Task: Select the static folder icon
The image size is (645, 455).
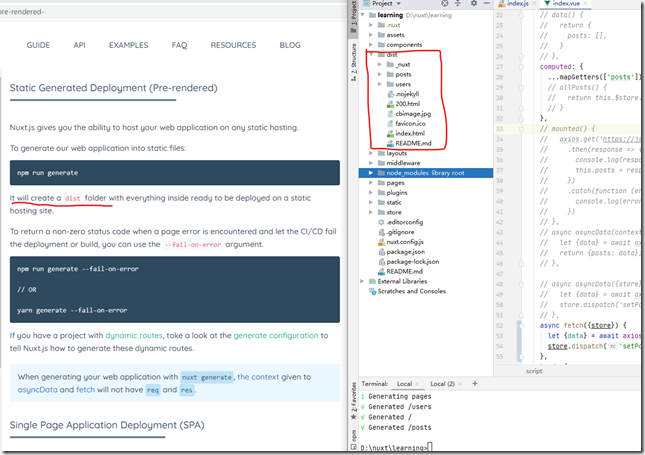Action: 381,202
